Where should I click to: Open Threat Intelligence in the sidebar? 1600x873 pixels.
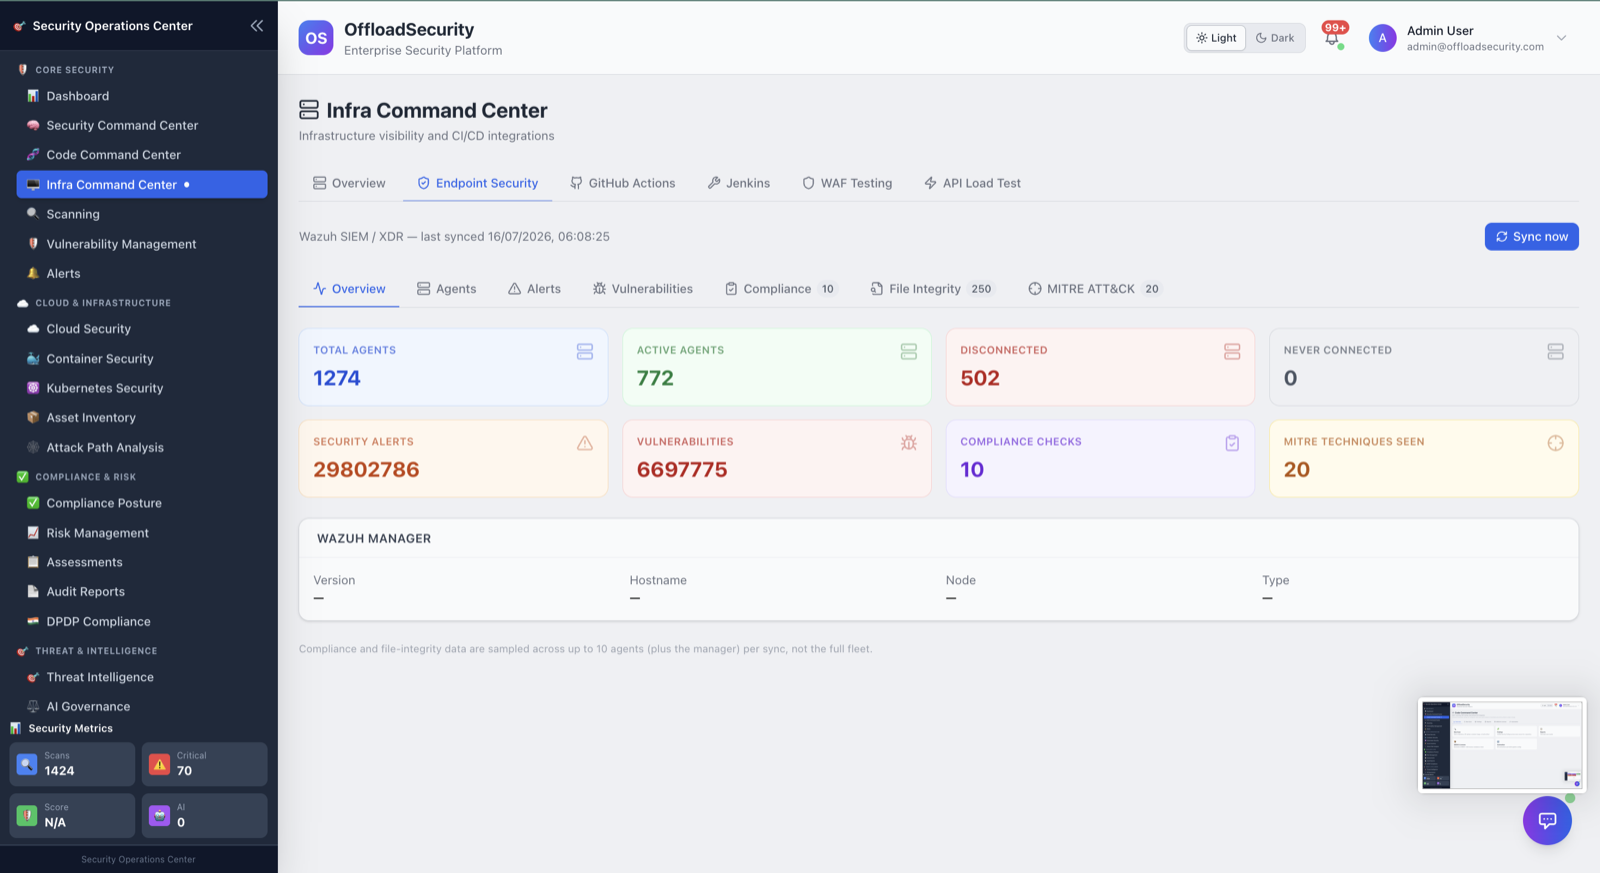141,677
